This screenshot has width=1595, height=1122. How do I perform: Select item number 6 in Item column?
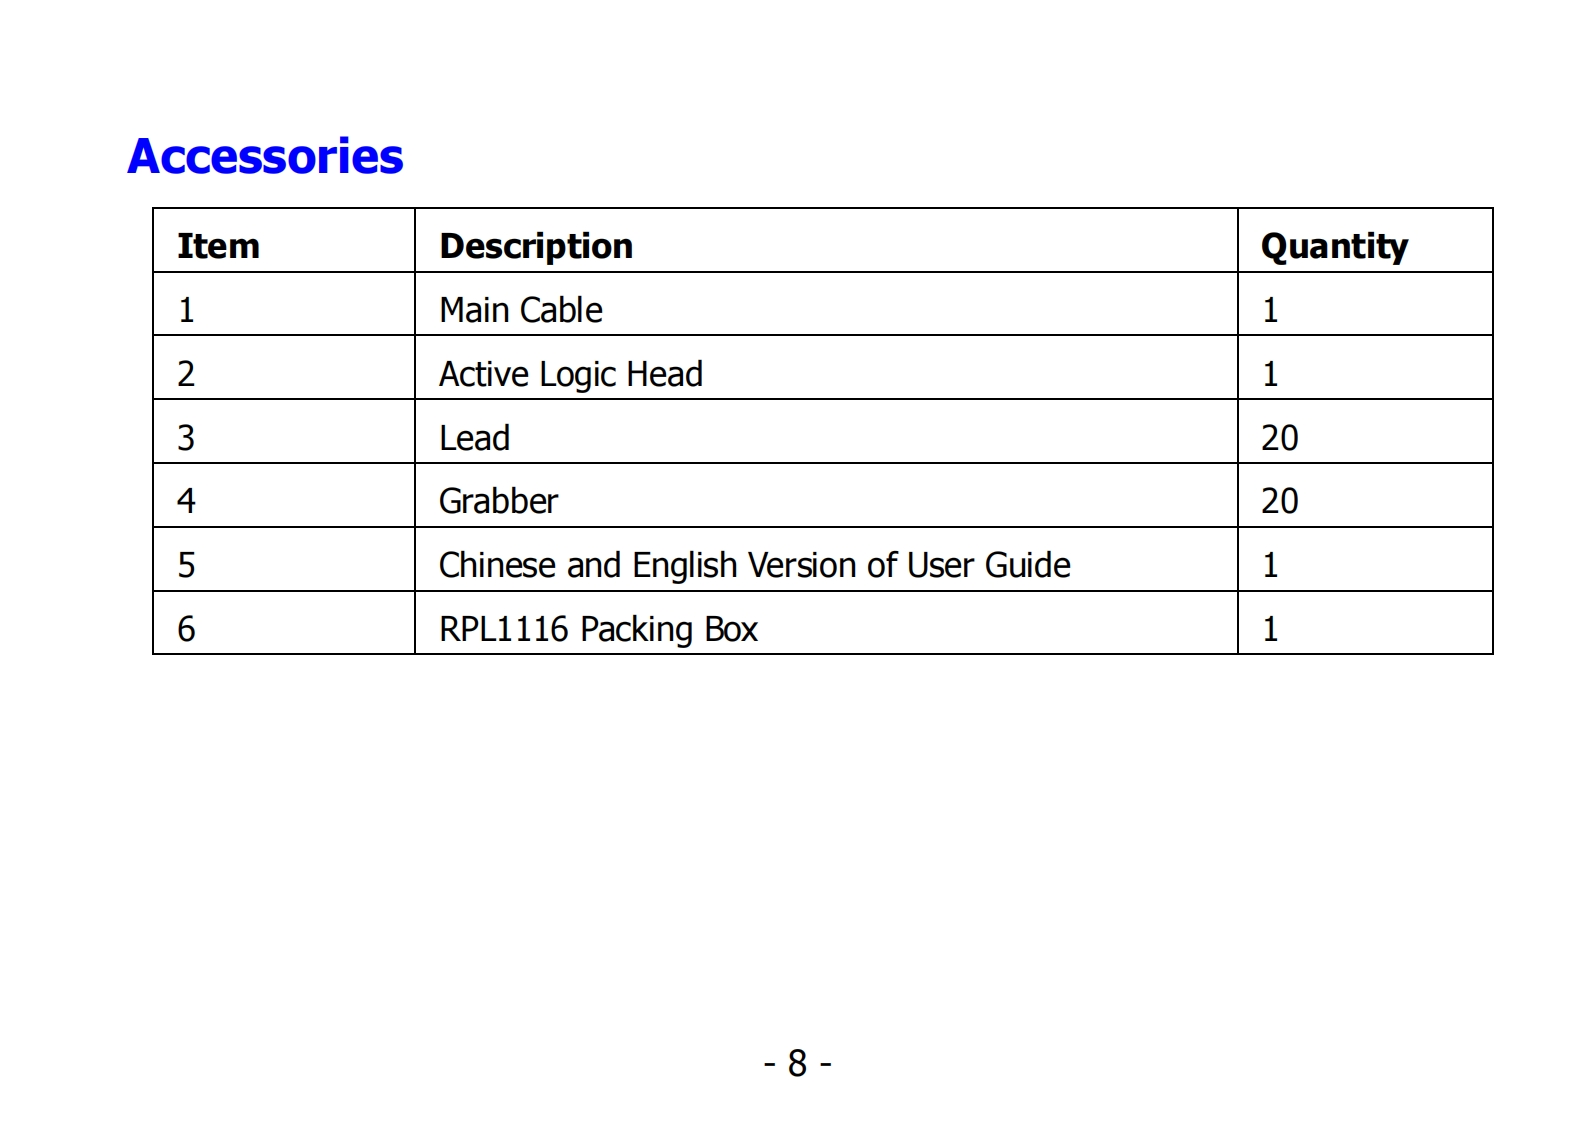pos(186,629)
